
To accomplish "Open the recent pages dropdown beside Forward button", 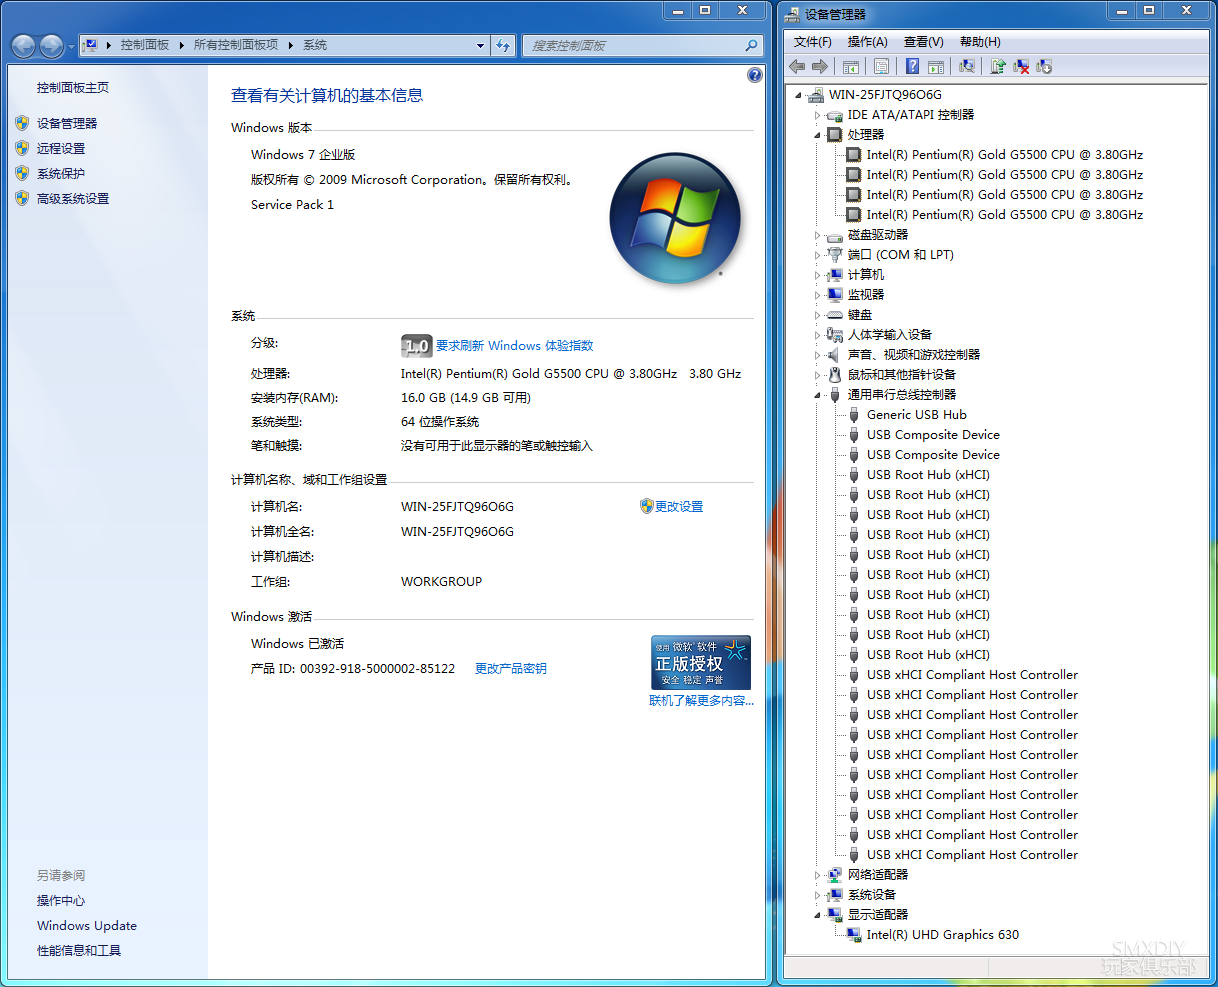I will pyautogui.click(x=71, y=47).
